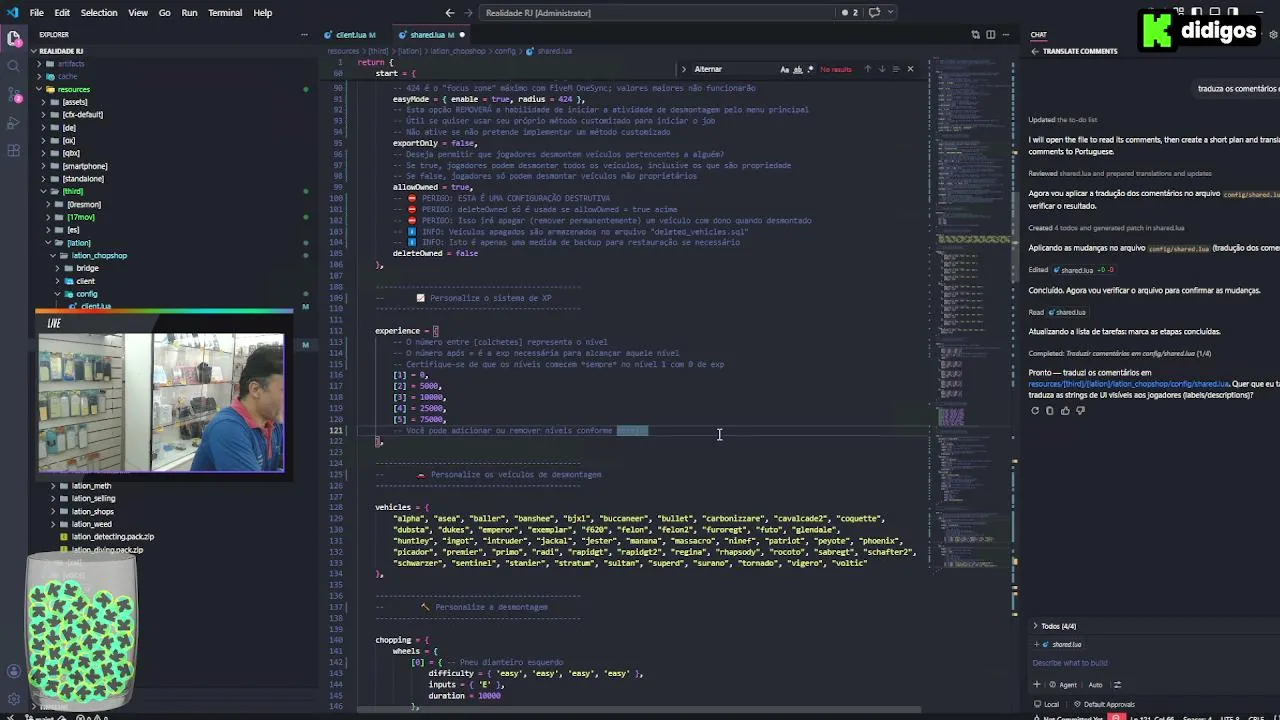Screen dimensions: 1280x720
Task: Open the Run and Debug view
Action: [x=14, y=122]
